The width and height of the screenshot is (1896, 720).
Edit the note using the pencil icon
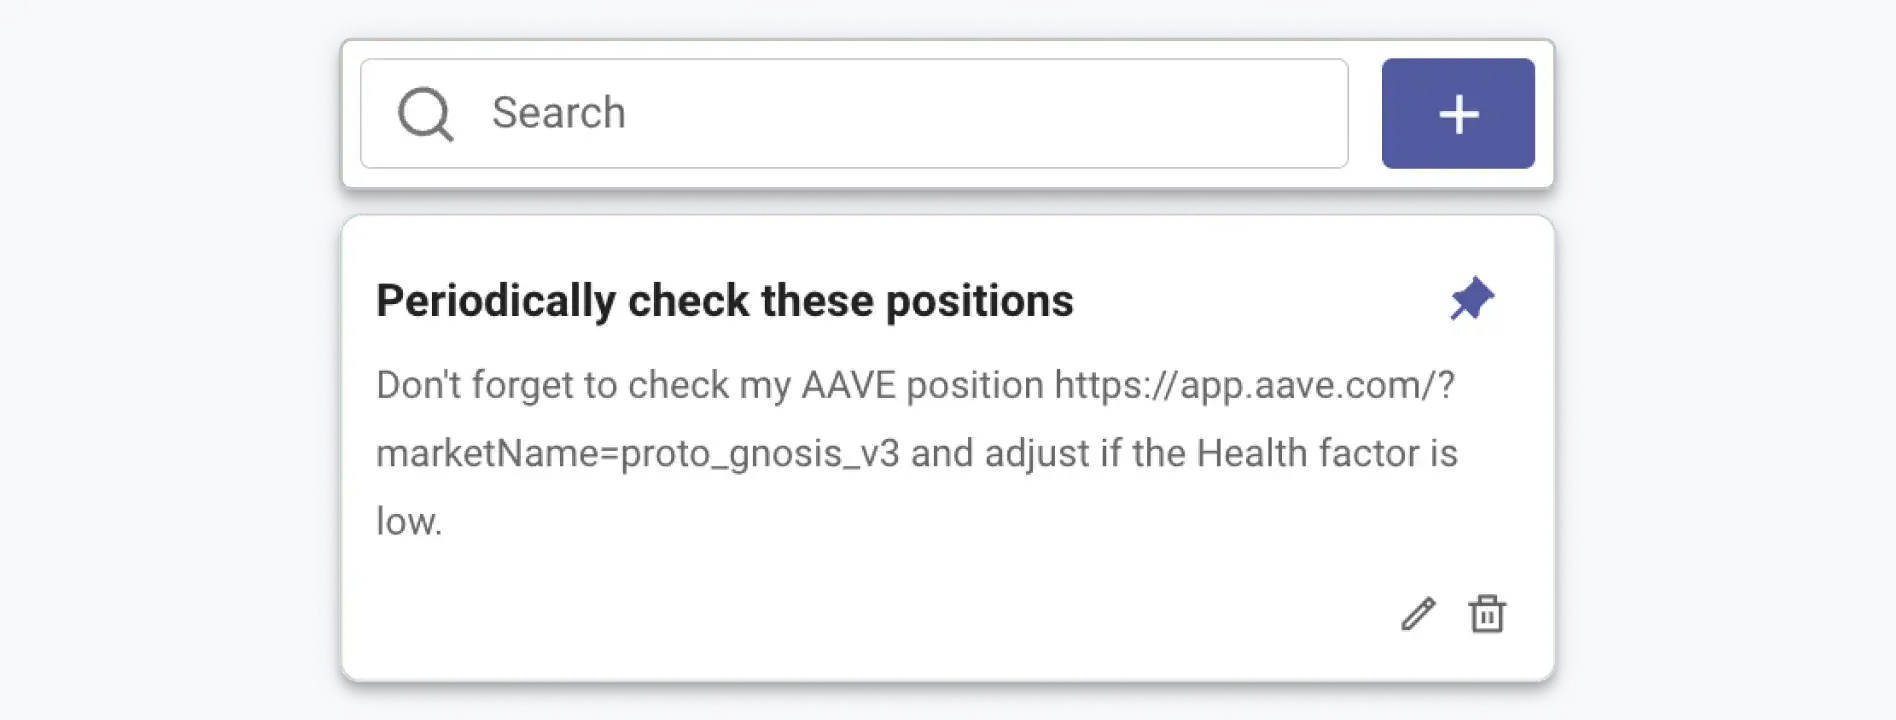1418,614
